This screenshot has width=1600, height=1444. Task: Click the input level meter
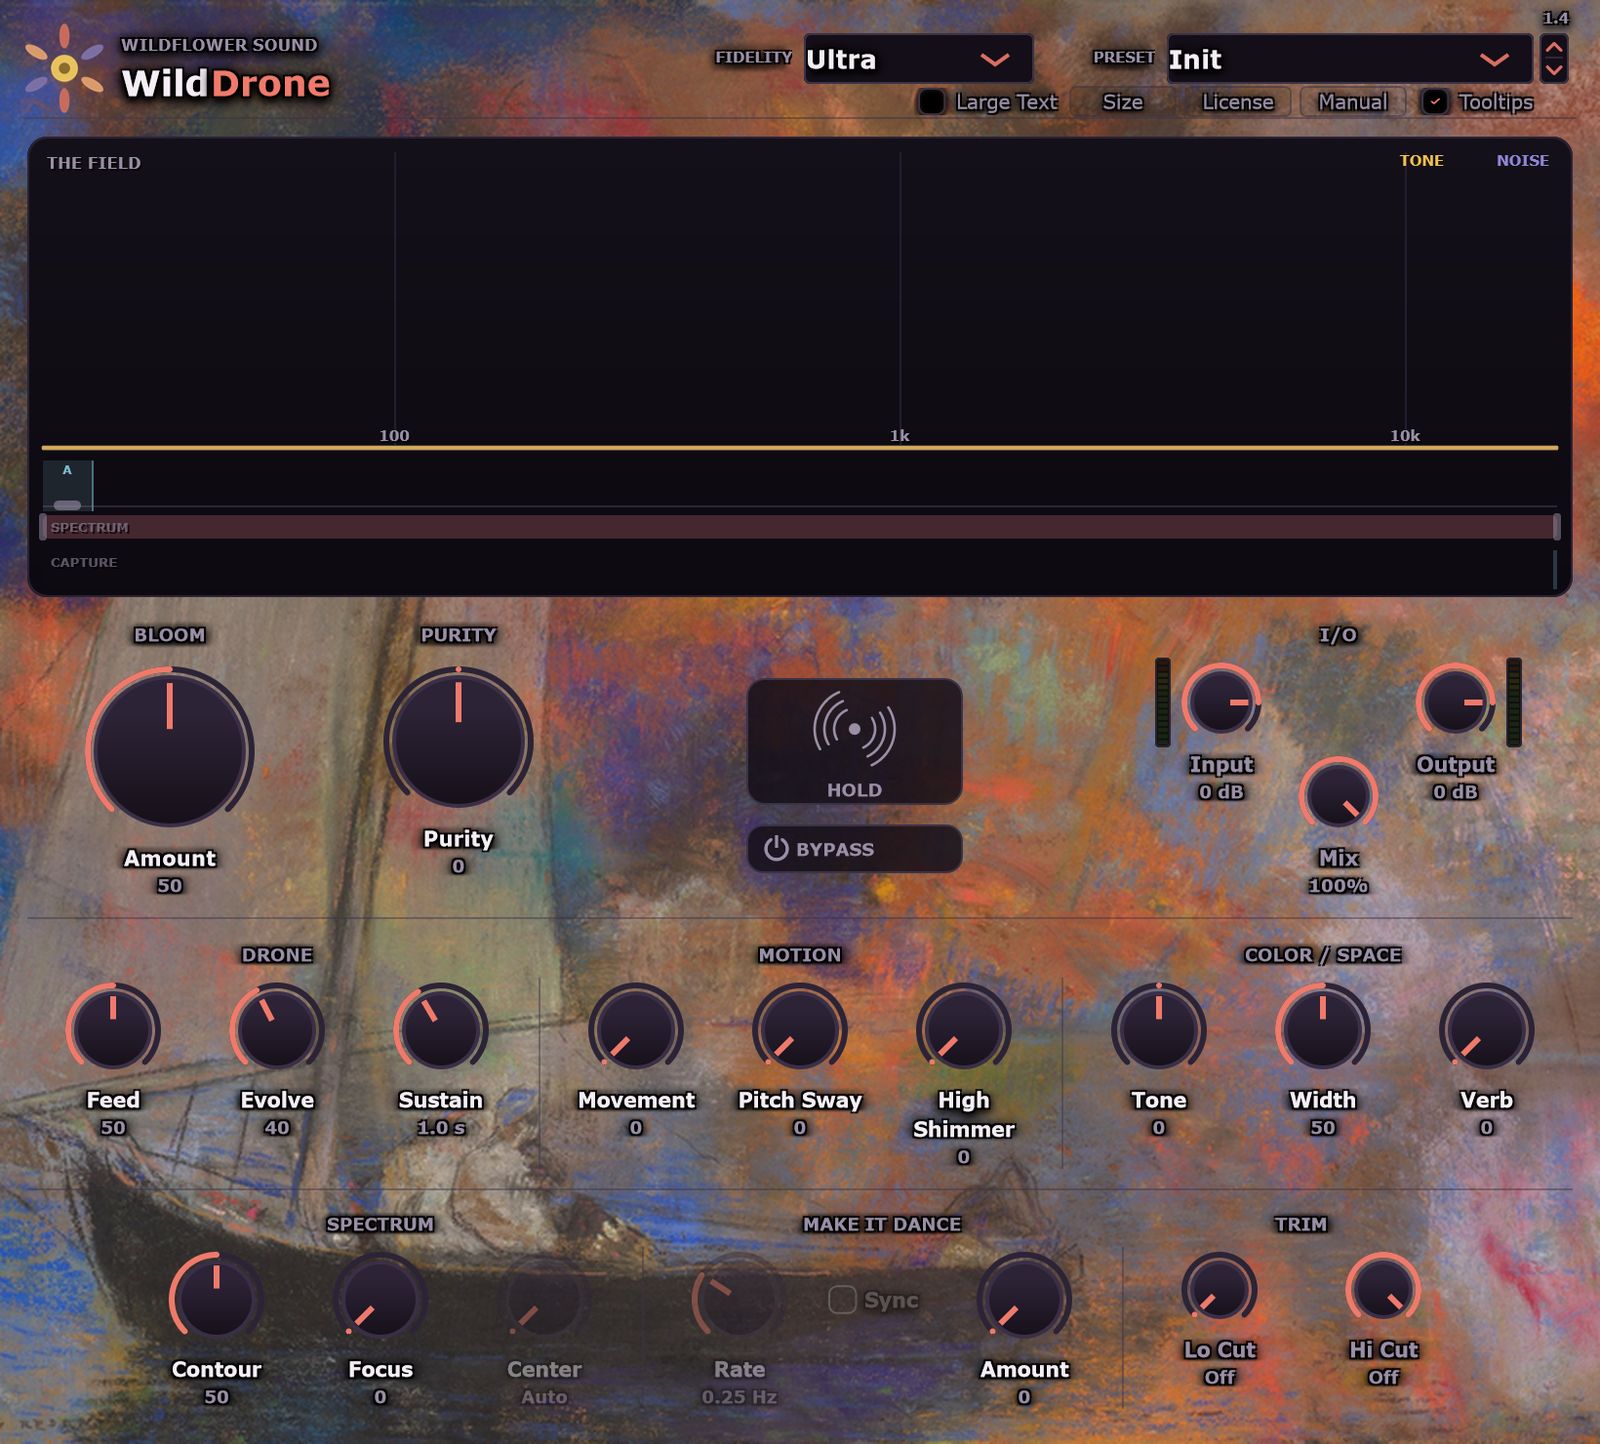pos(1162,702)
